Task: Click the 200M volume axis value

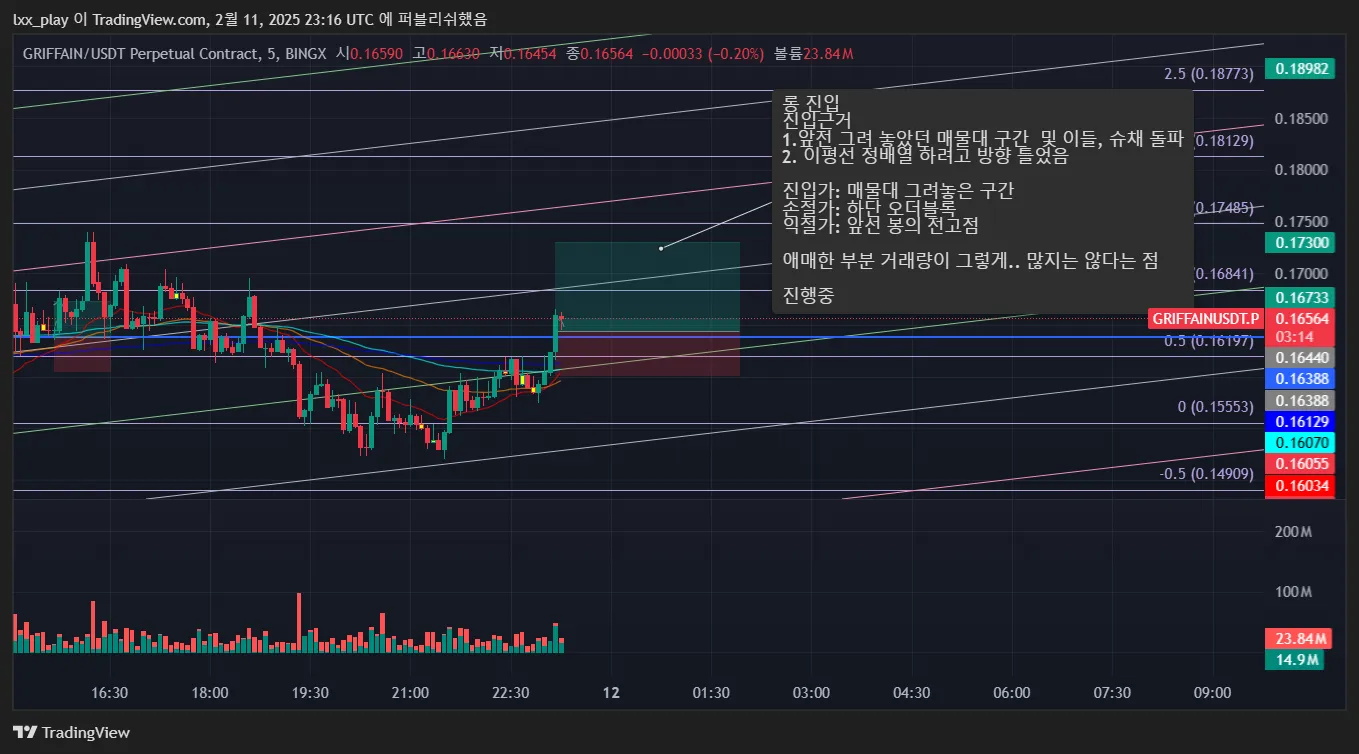Action: click(x=1294, y=533)
